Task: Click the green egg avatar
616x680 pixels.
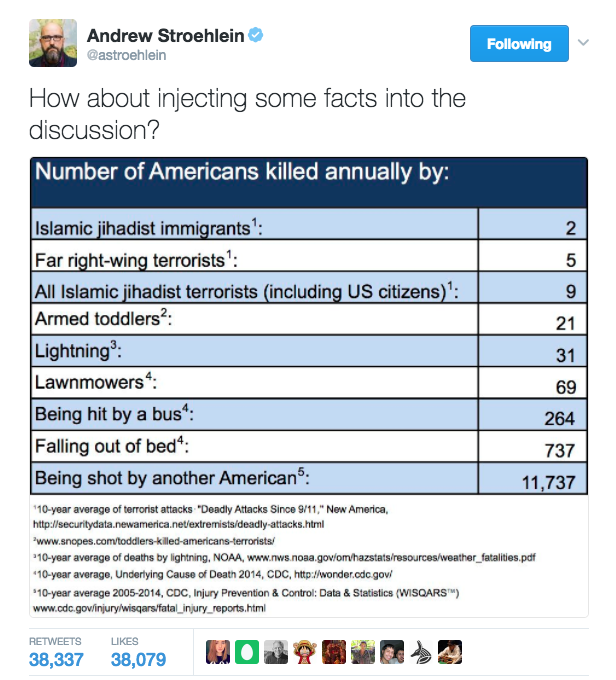Action: click(248, 651)
